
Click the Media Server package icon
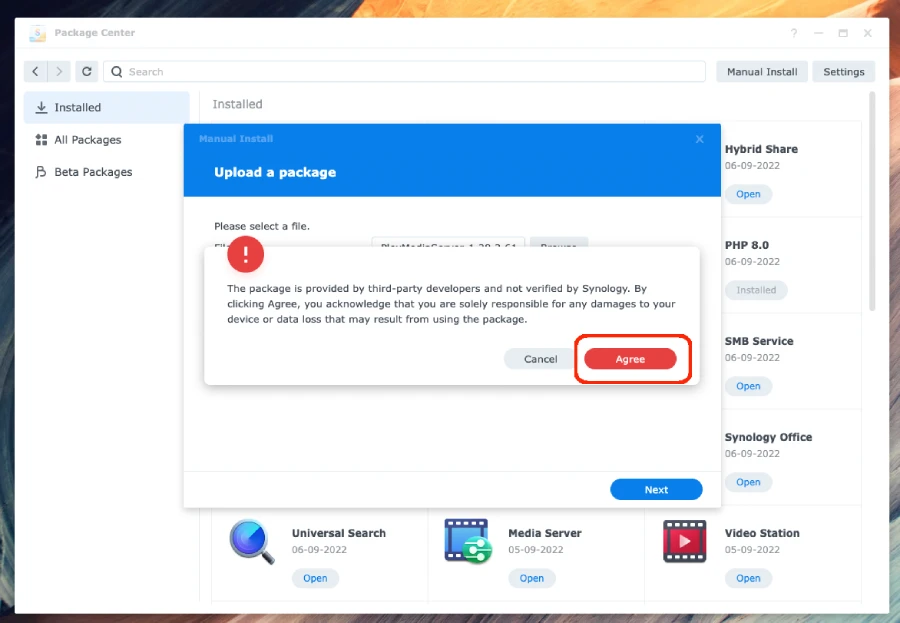click(468, 541)
